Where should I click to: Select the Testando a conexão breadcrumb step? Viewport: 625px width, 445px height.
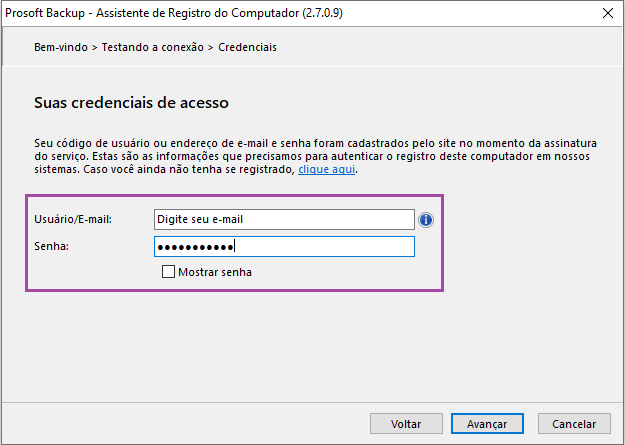pyautogui.click(x=153, y=47)
